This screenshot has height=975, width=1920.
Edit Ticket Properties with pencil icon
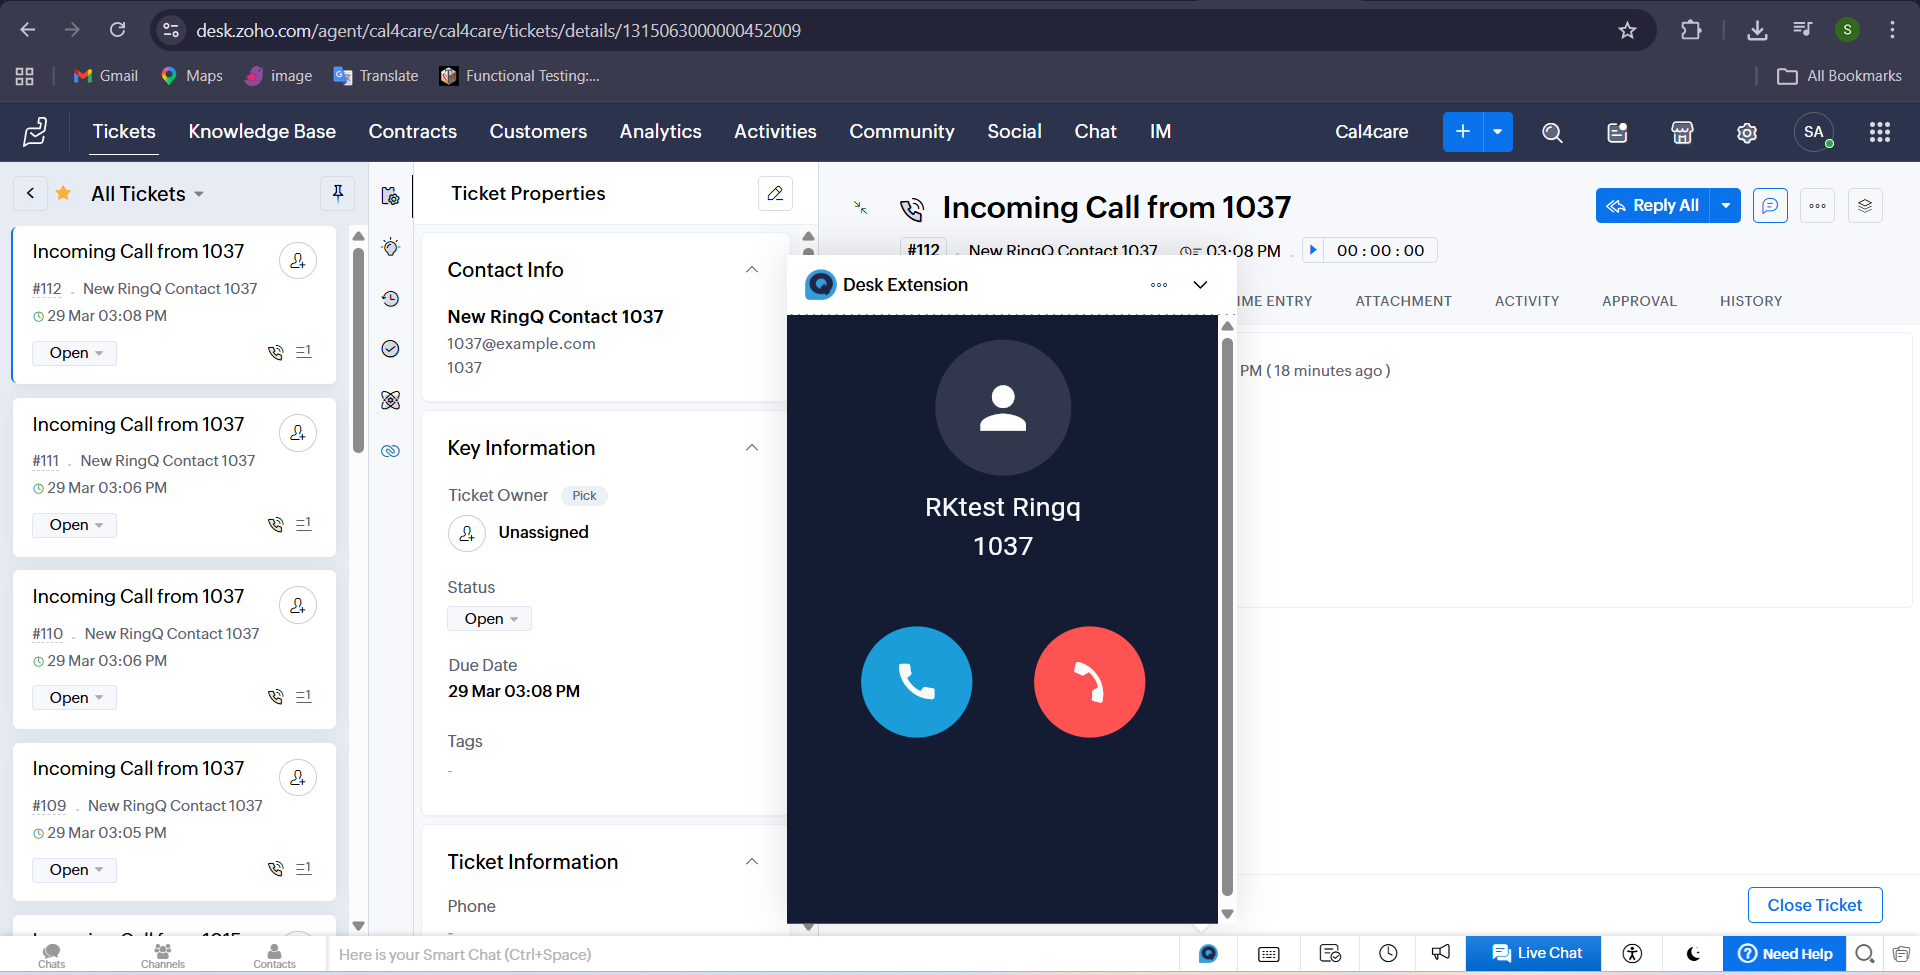click(x=775, y=193)
